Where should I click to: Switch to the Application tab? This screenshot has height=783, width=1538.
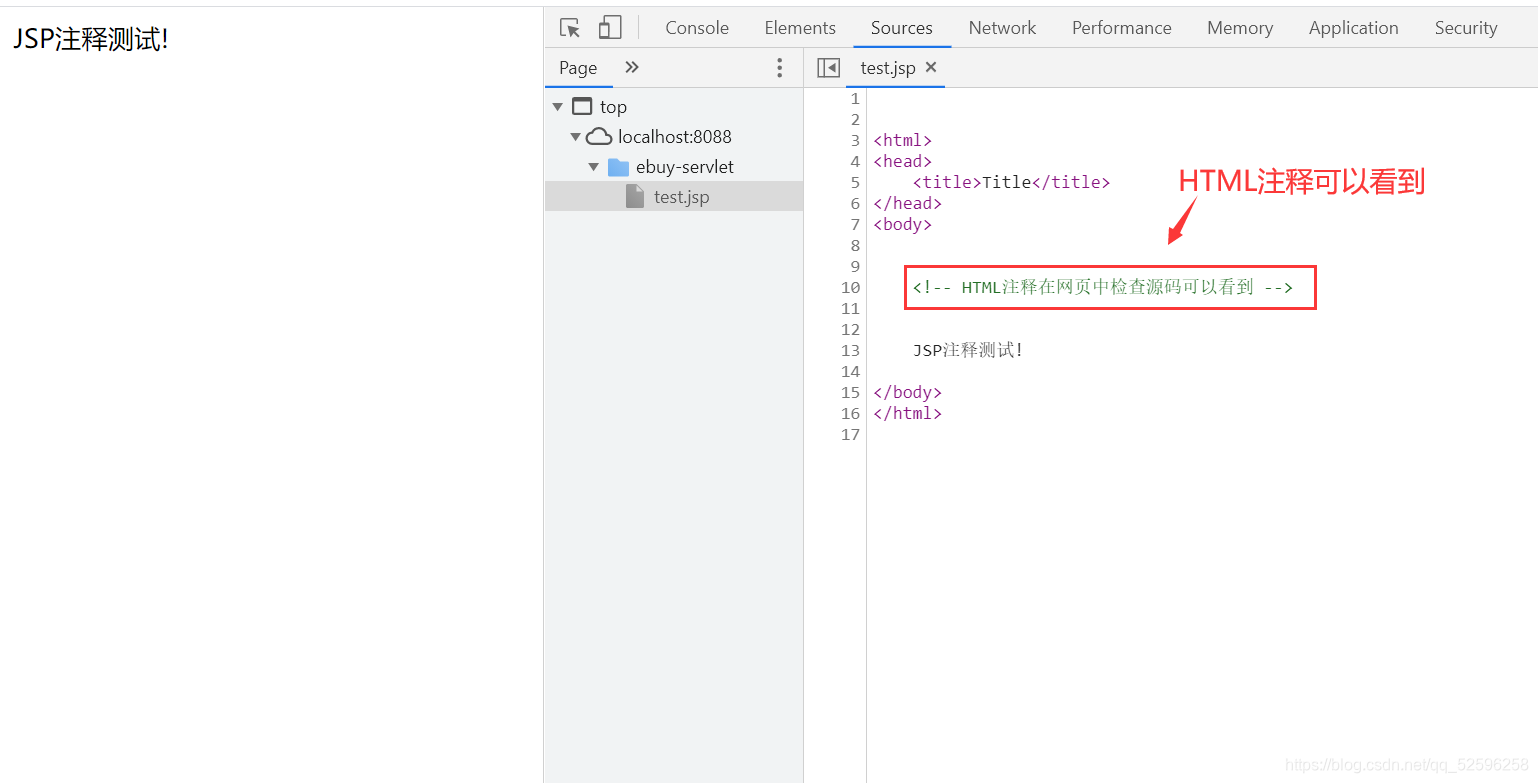[1354, 28]
